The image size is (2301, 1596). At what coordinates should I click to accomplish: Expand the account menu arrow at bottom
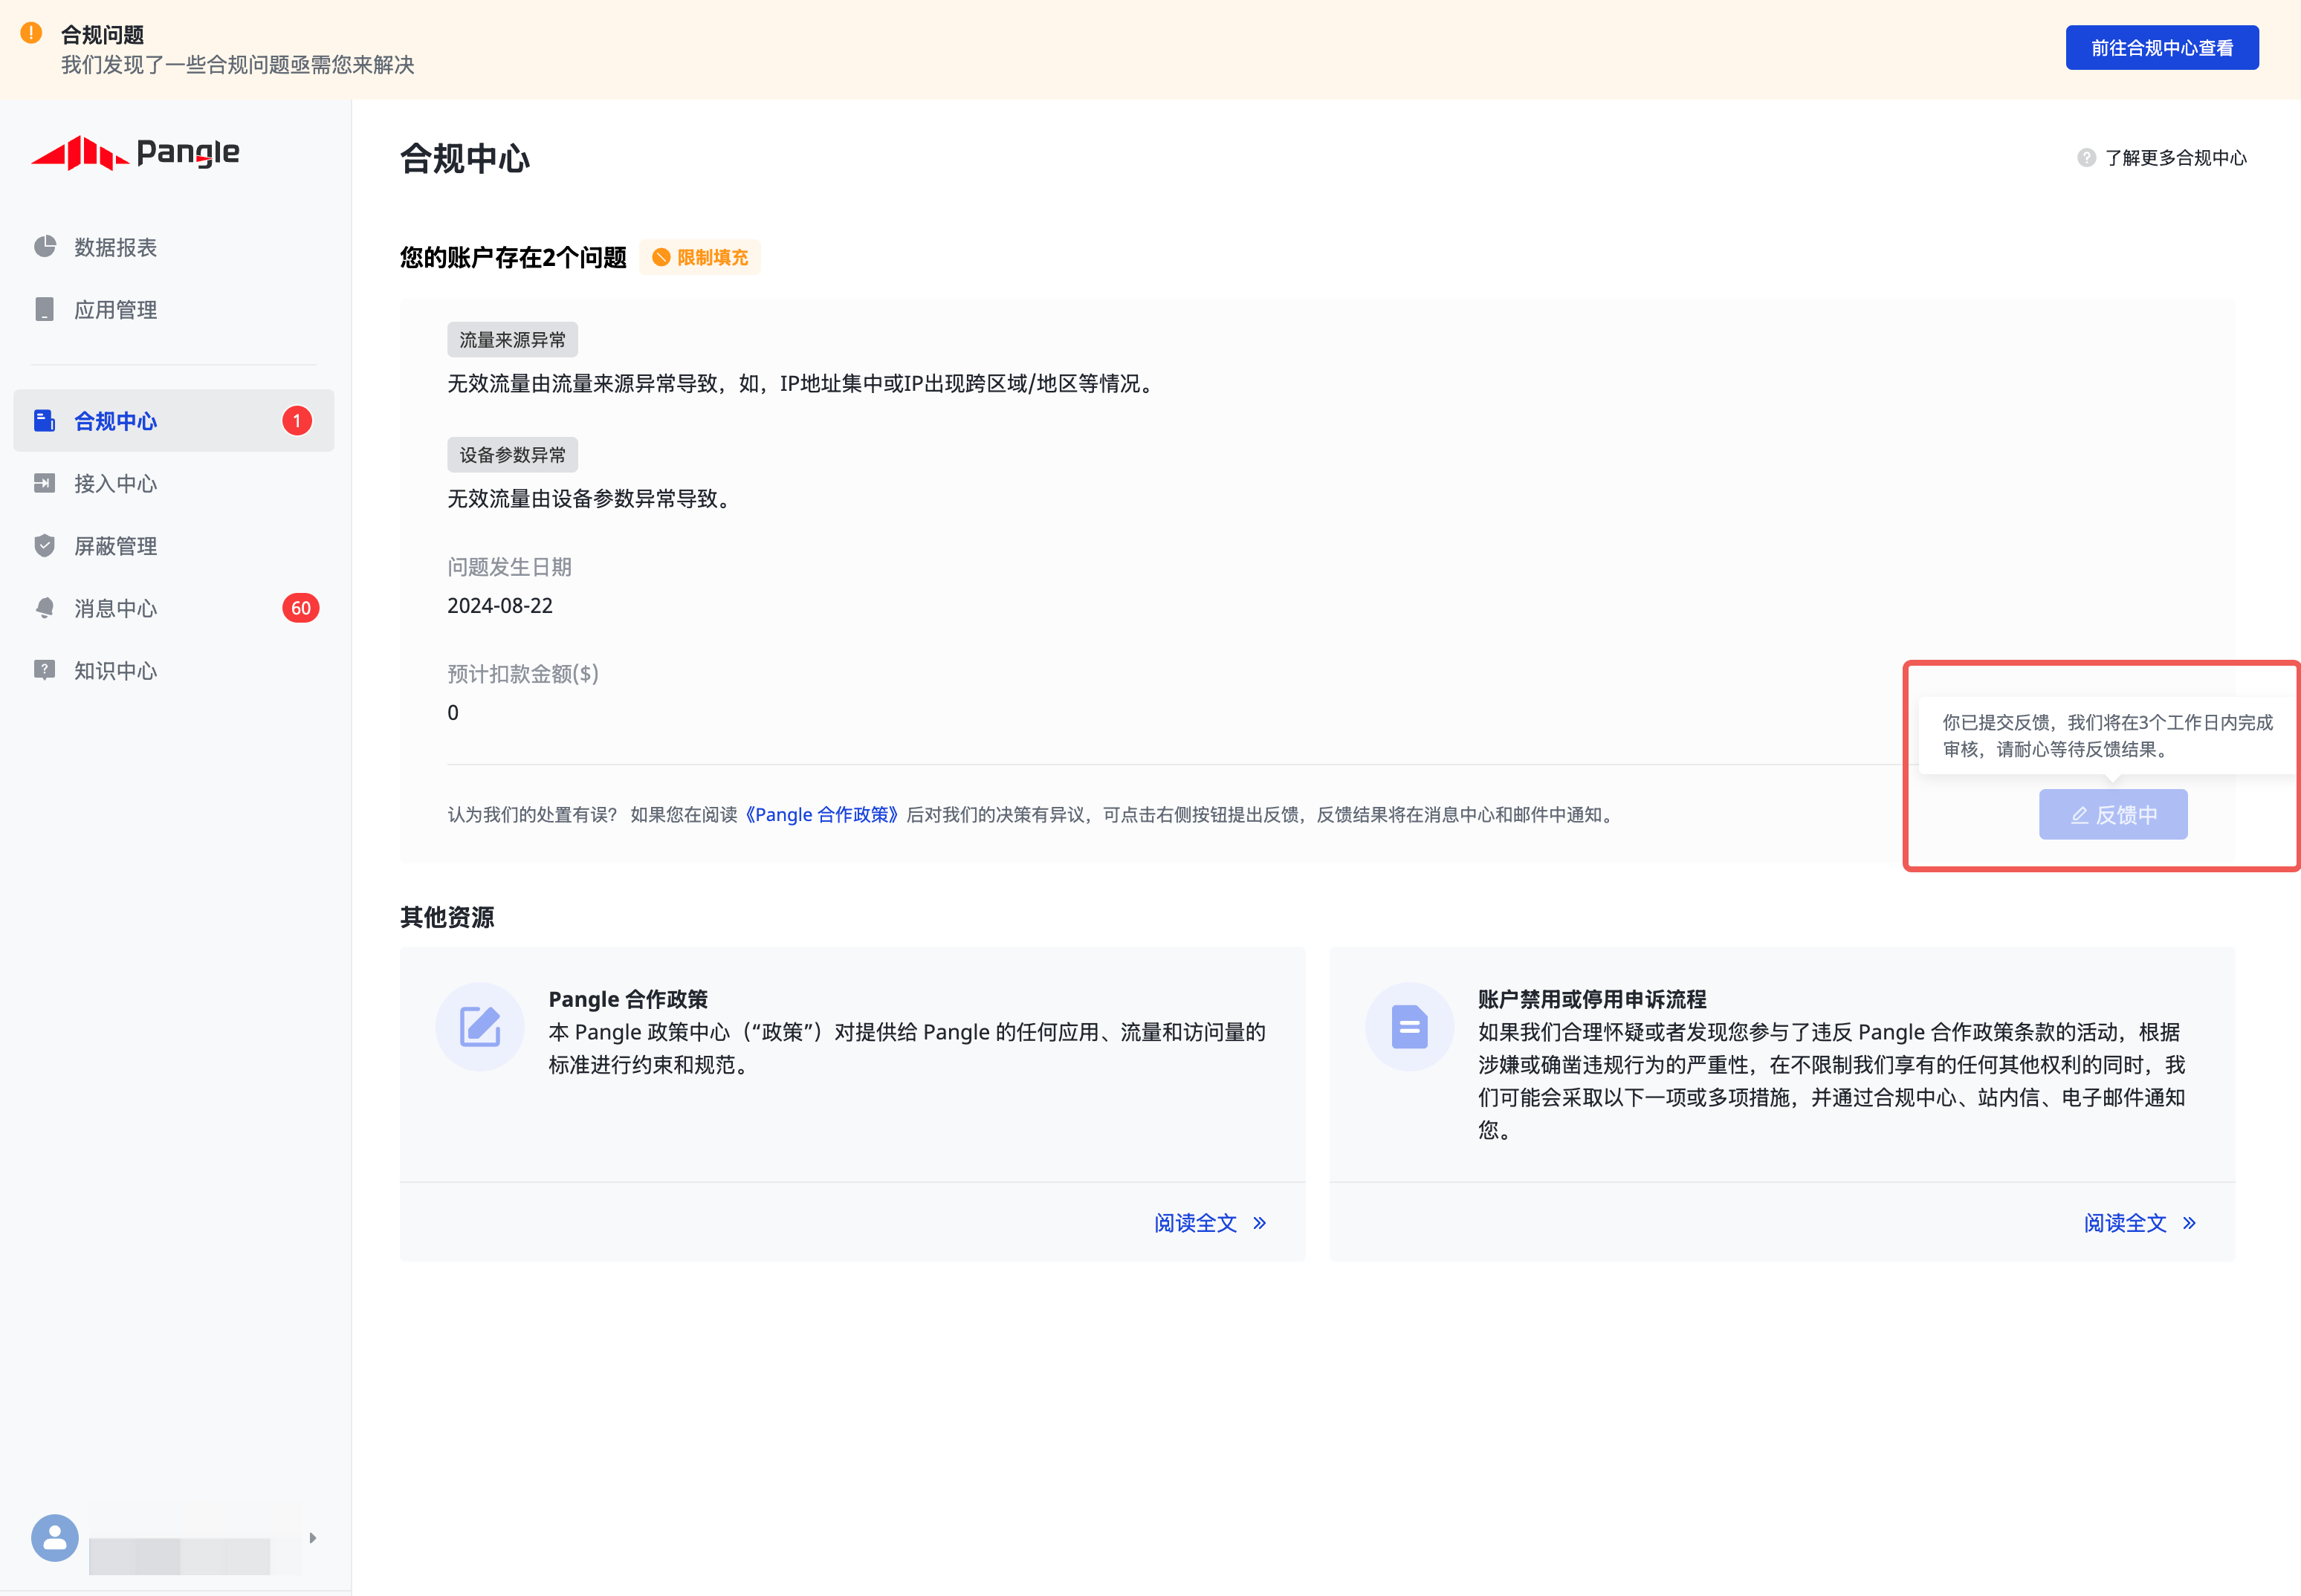point(313,1538)
